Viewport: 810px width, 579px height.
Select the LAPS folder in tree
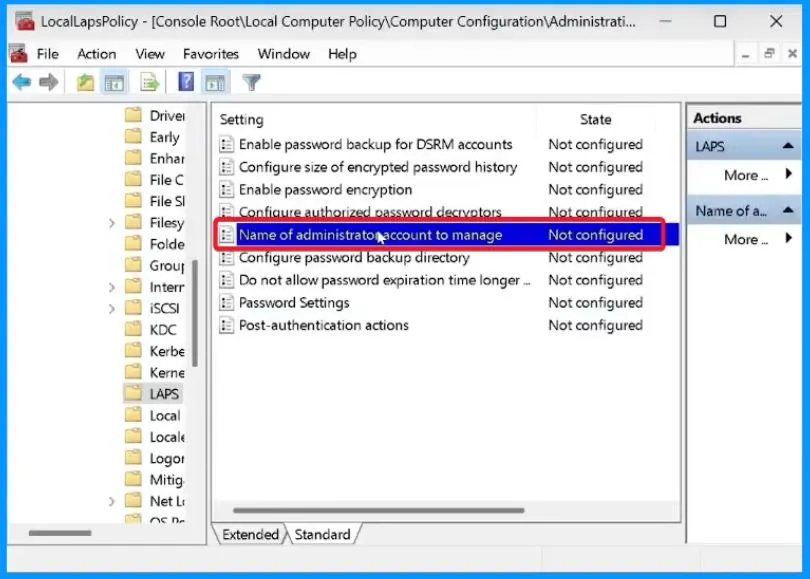tap(164, 394)
